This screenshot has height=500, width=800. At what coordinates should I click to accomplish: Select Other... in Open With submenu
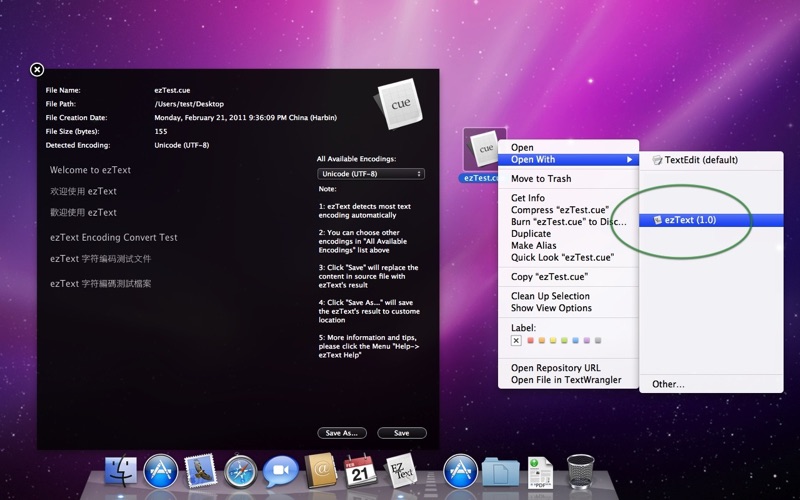point(711,384)
